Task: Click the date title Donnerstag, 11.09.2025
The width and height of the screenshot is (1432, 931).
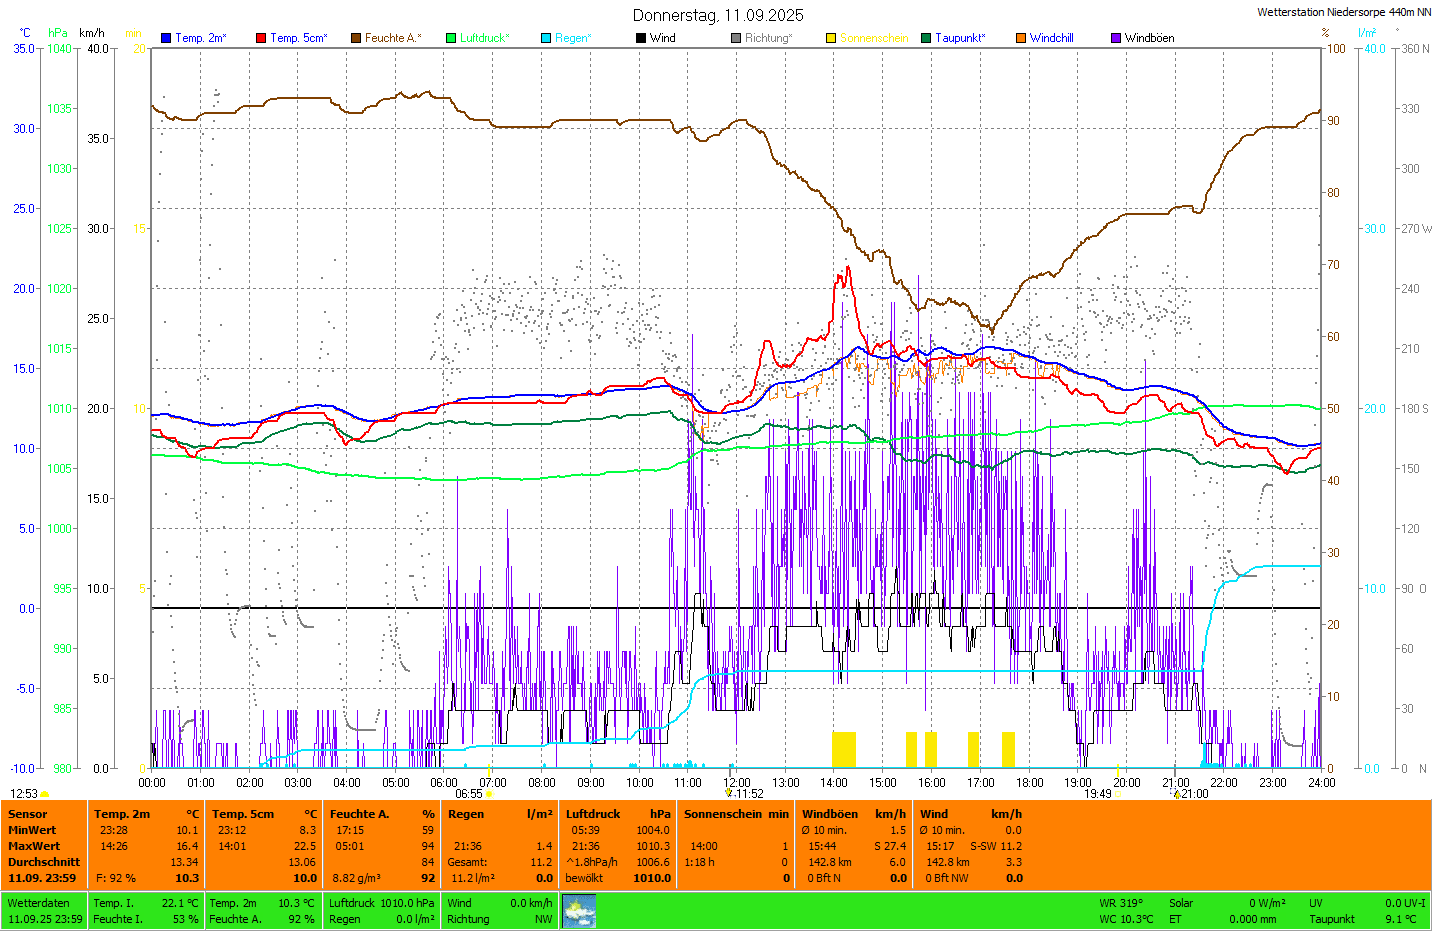Action: 717,15
